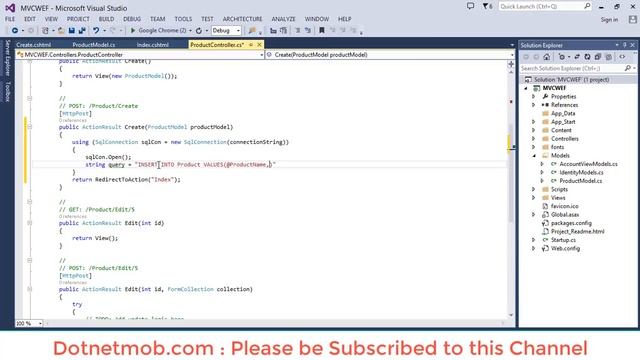Open the ANALYZE menu
640x360 pixels.
(283, 19)
